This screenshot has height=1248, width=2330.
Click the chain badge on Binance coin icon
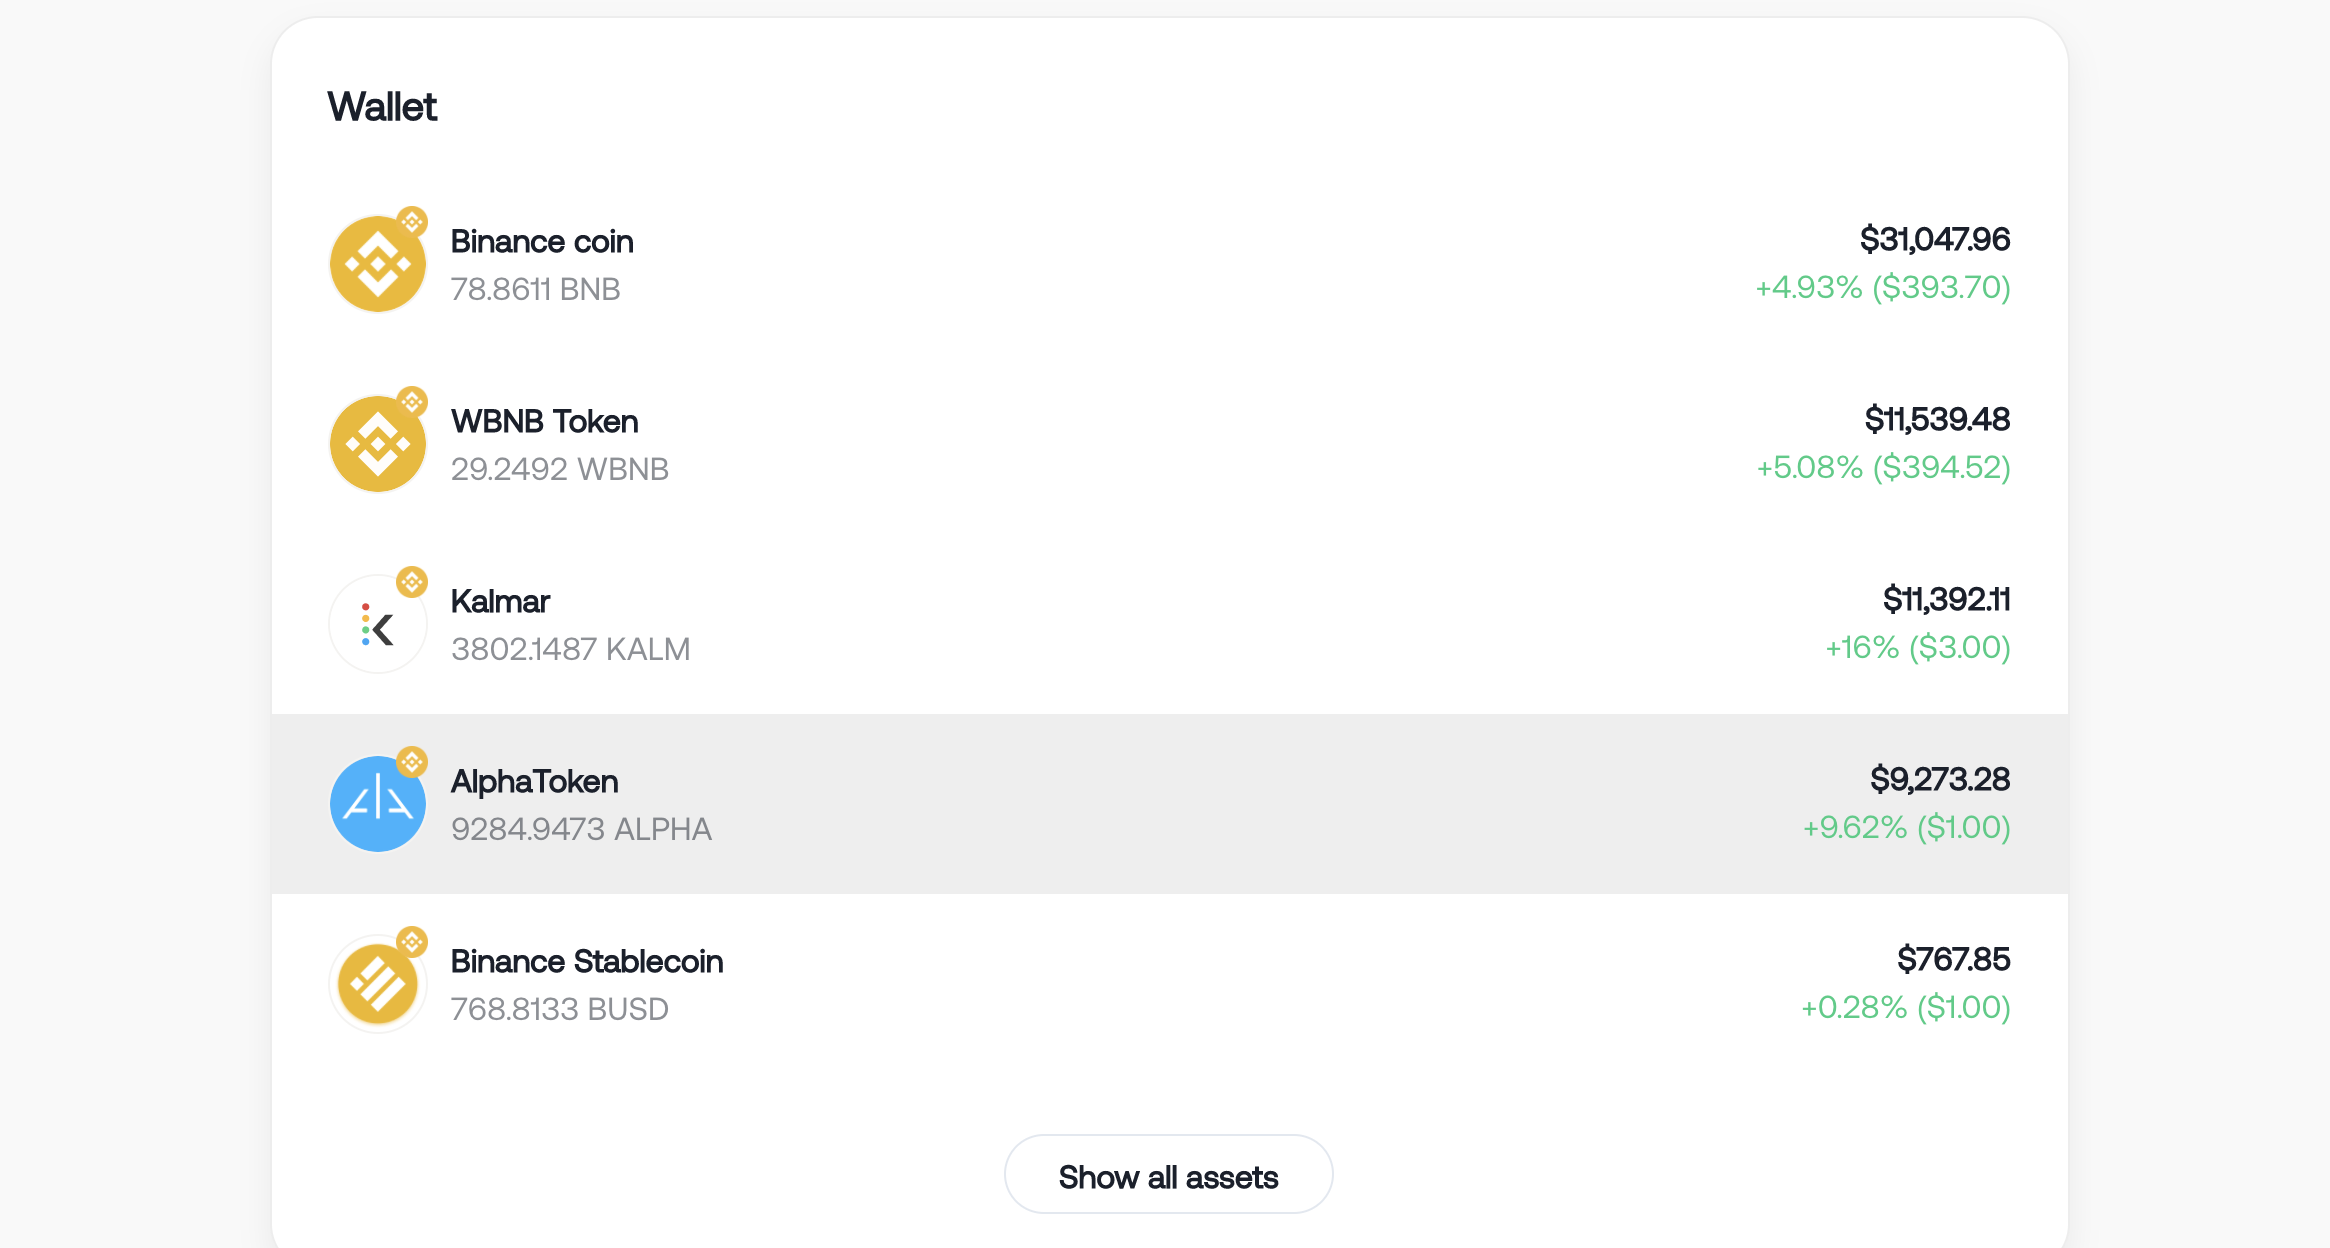(x=412, y=222)
